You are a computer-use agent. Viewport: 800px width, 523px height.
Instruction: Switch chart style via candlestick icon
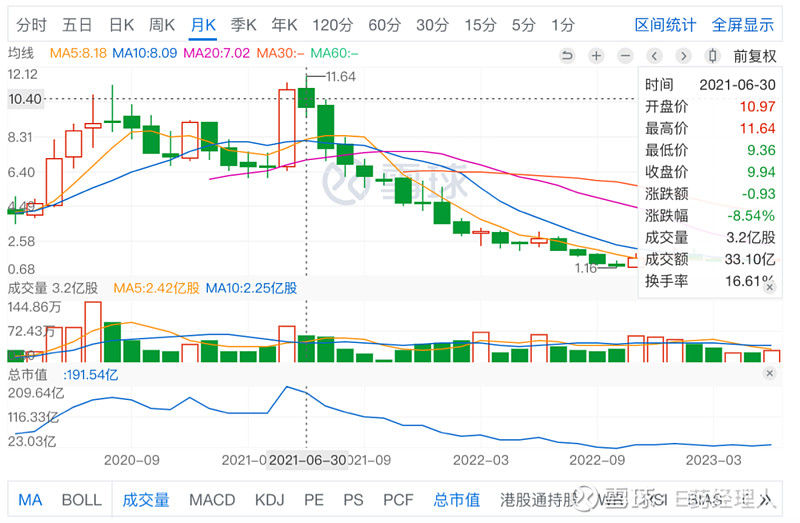(x=713, y=56)
